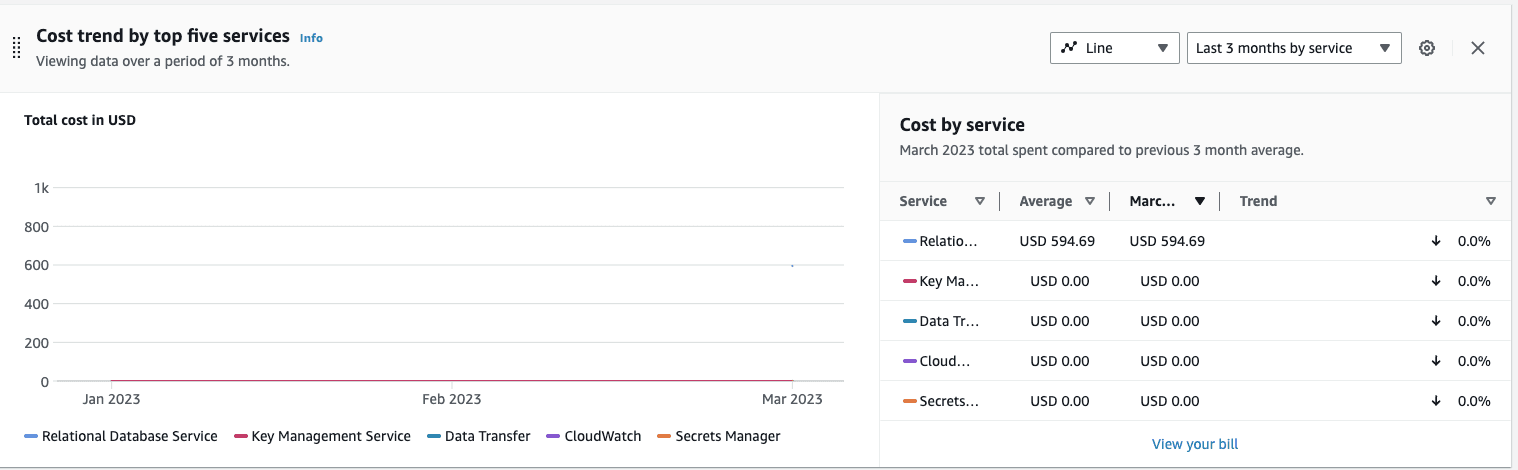The width and height of the screenshot is (1518, 470).
Task: Click trend arrow in CloudWatch row
Action: click(1436, 361)
